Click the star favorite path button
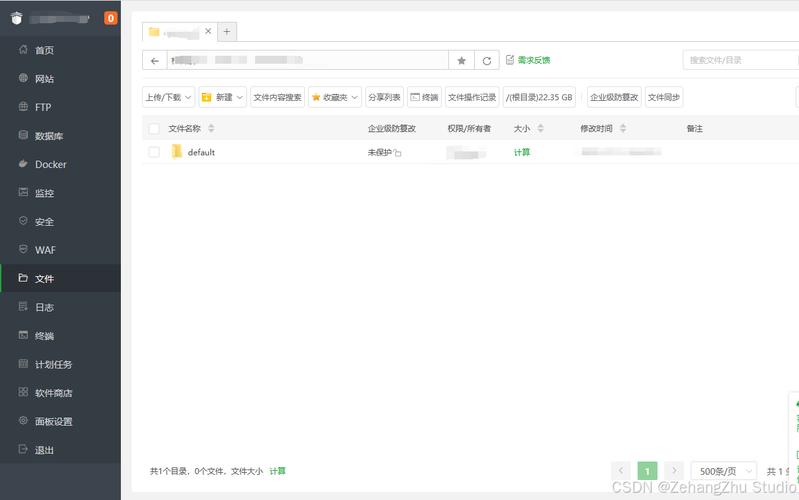The image size is (799, 500). point(461,61)
